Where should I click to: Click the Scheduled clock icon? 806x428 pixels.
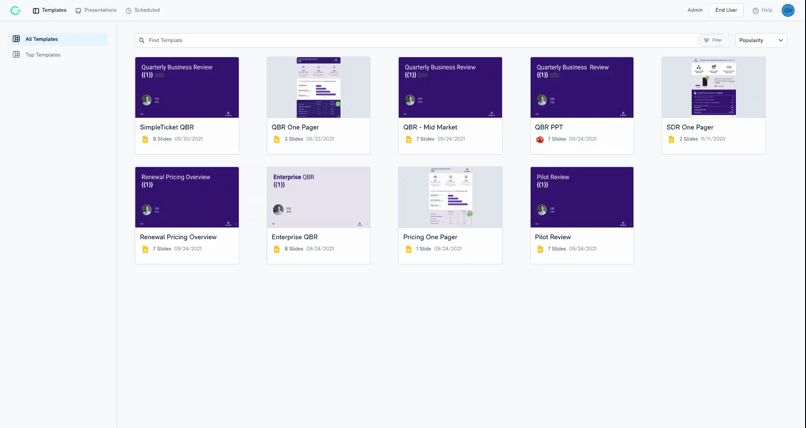[x=129, y=10]
